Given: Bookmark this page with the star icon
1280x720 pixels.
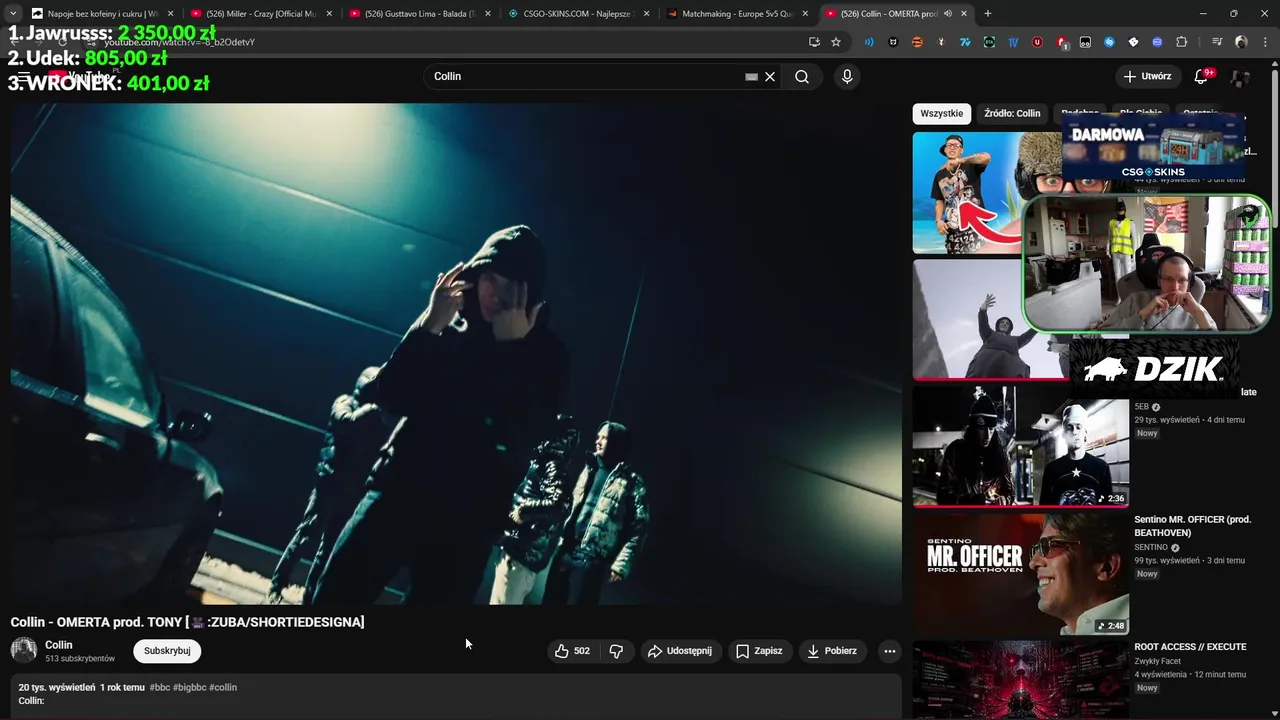Looking at the screenshot, I should coord(836,42).
